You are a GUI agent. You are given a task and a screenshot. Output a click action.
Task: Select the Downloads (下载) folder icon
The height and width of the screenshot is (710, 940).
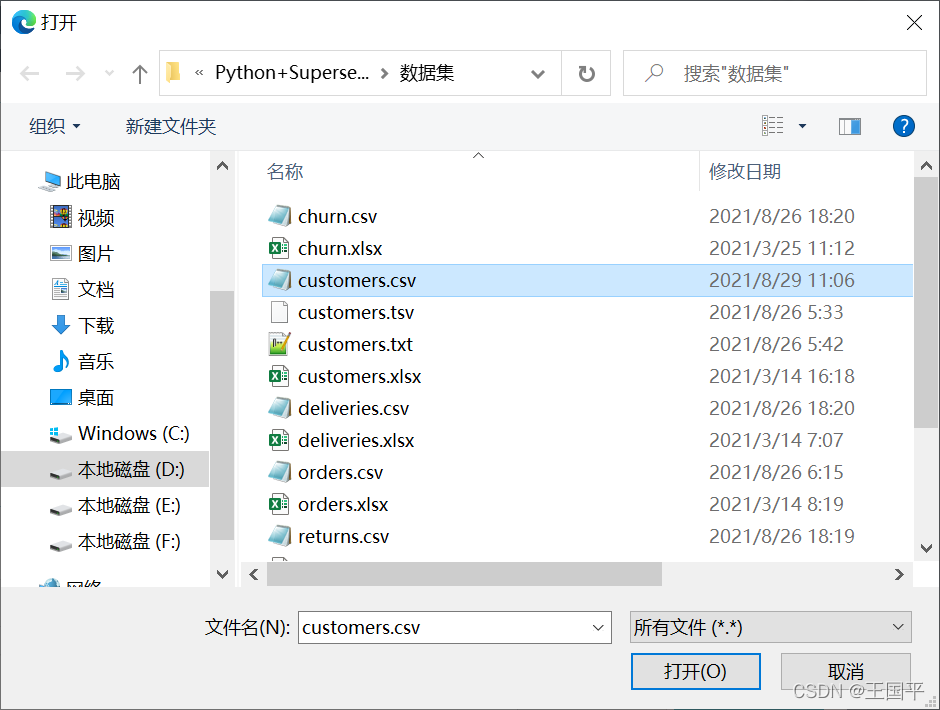coord(61,326)
